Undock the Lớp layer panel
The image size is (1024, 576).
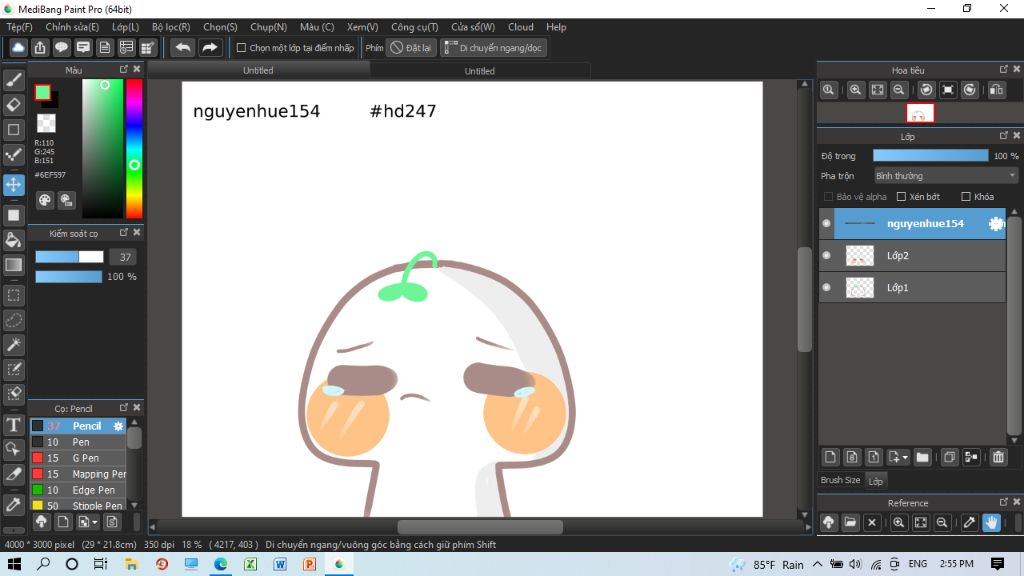(1004, 136)
